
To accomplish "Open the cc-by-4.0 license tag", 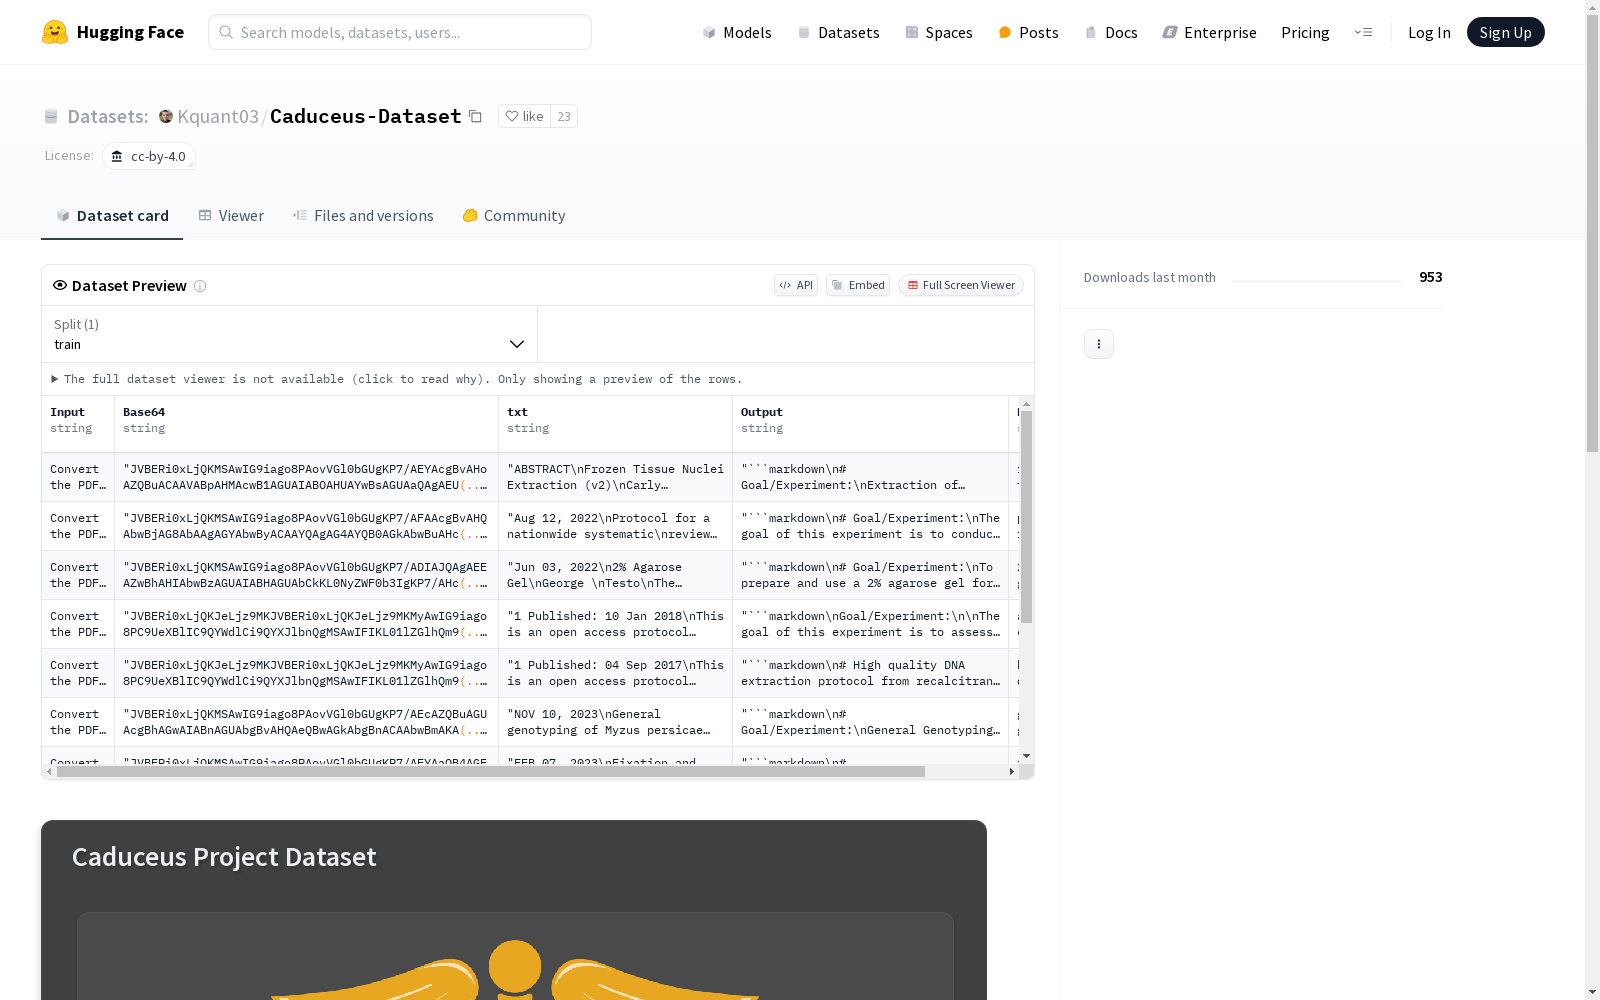I will tap(148, 156).
